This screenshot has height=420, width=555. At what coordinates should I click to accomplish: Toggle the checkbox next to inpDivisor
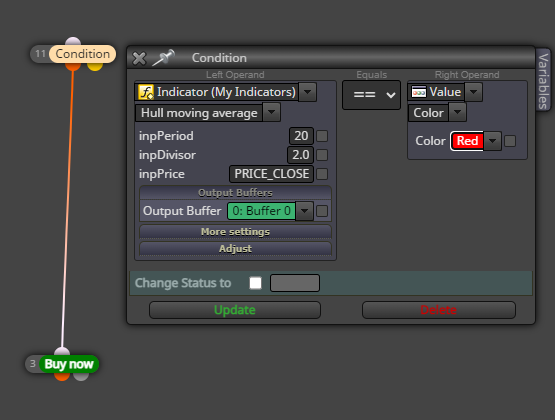pyautogui.click(x=322, y=155)
